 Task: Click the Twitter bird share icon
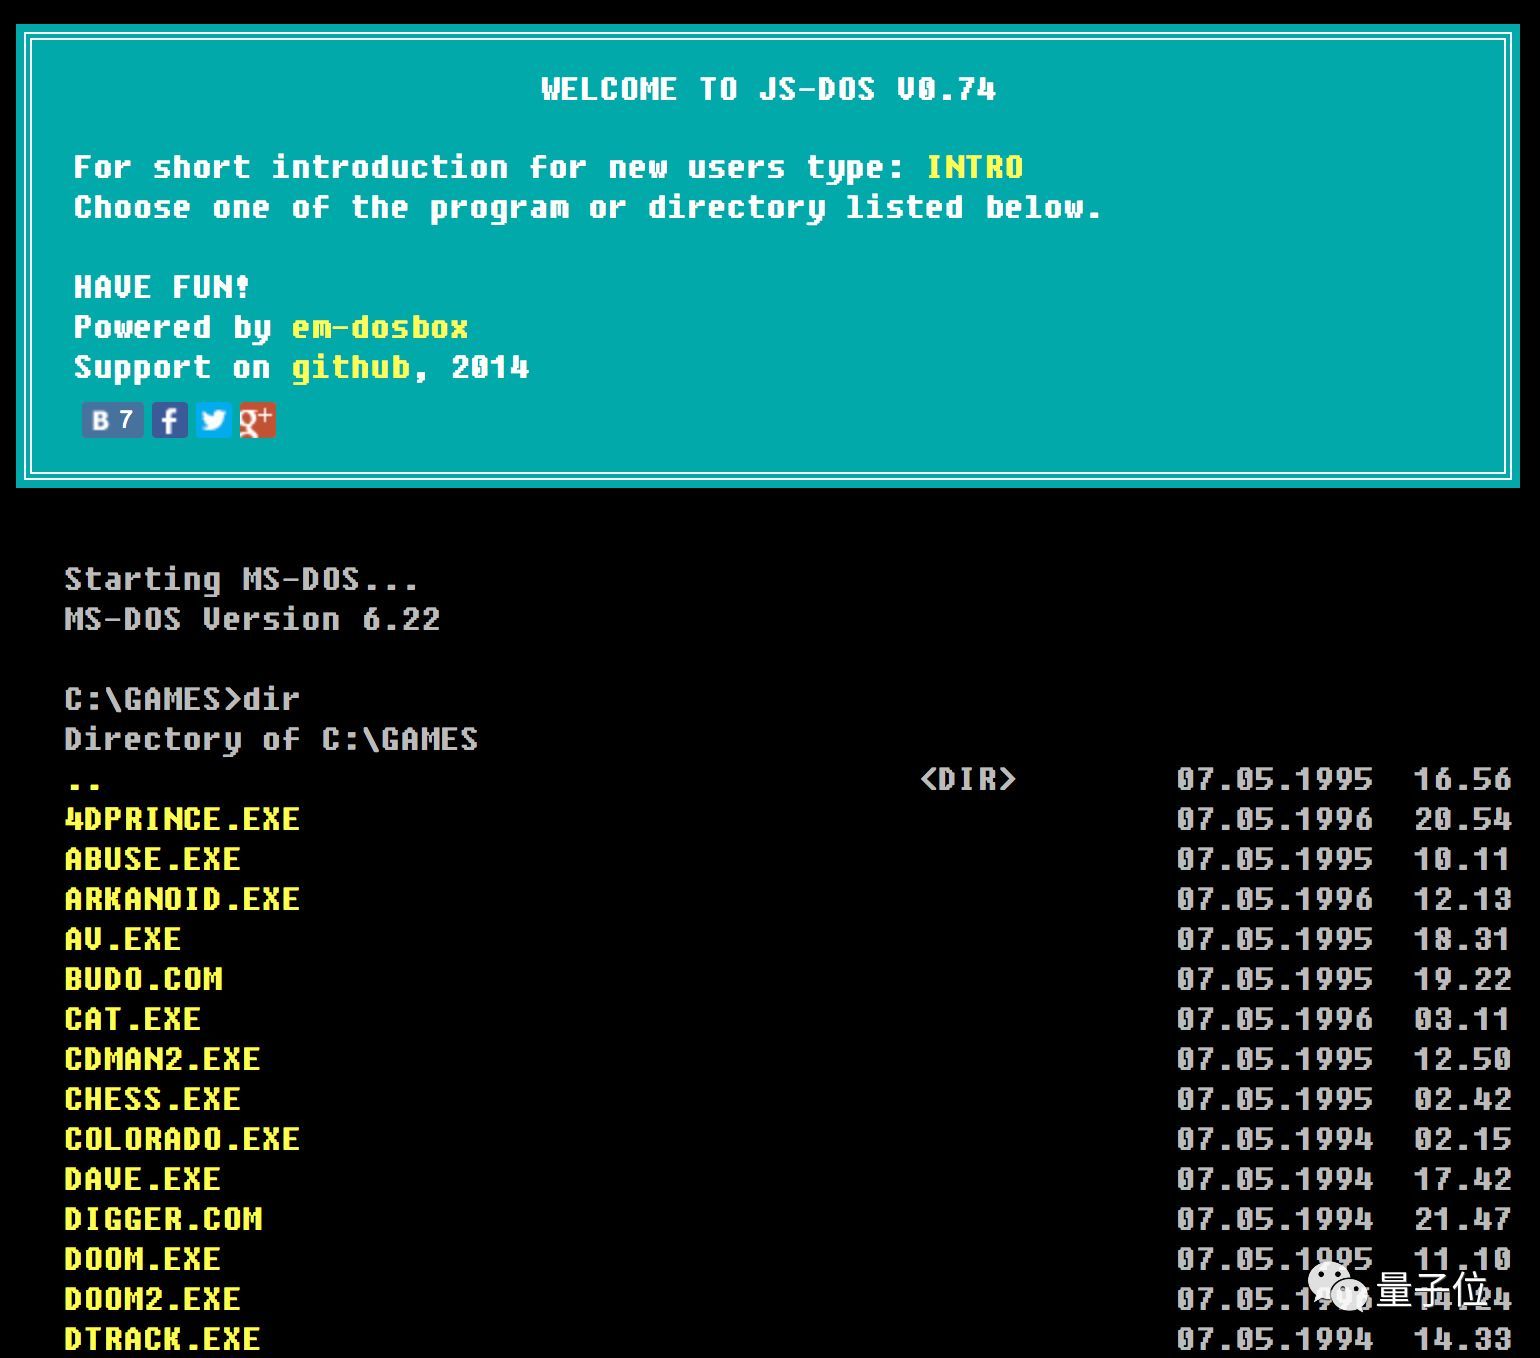[213, 420]
